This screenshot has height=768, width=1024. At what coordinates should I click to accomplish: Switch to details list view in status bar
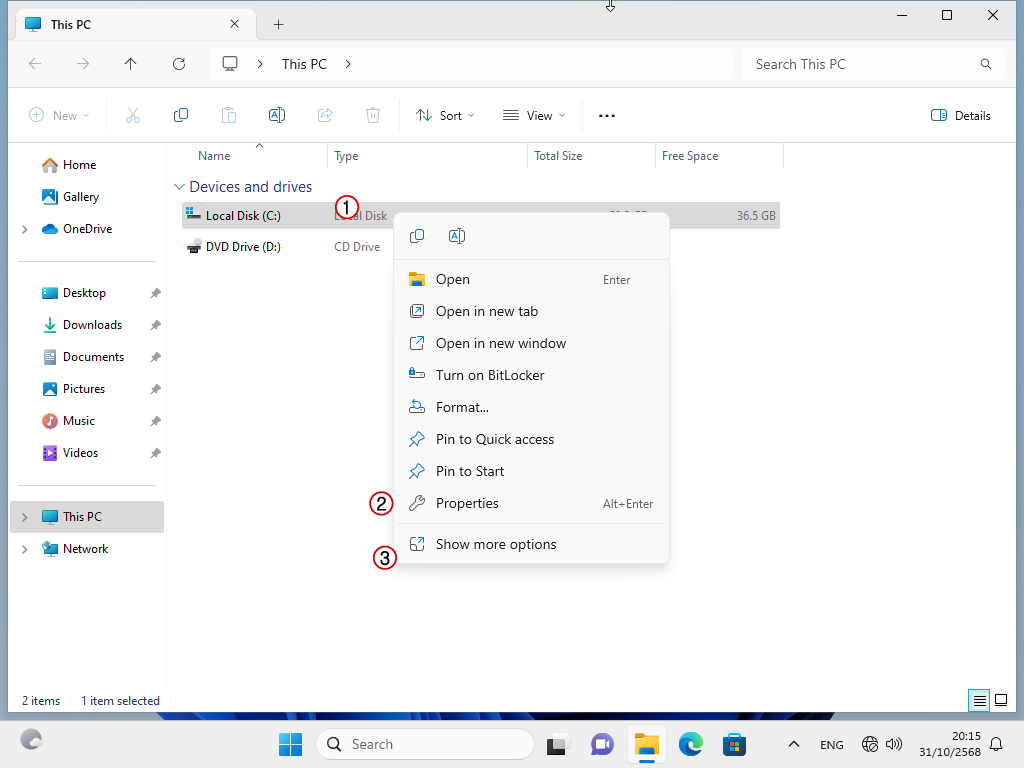[x=980, y=700]
